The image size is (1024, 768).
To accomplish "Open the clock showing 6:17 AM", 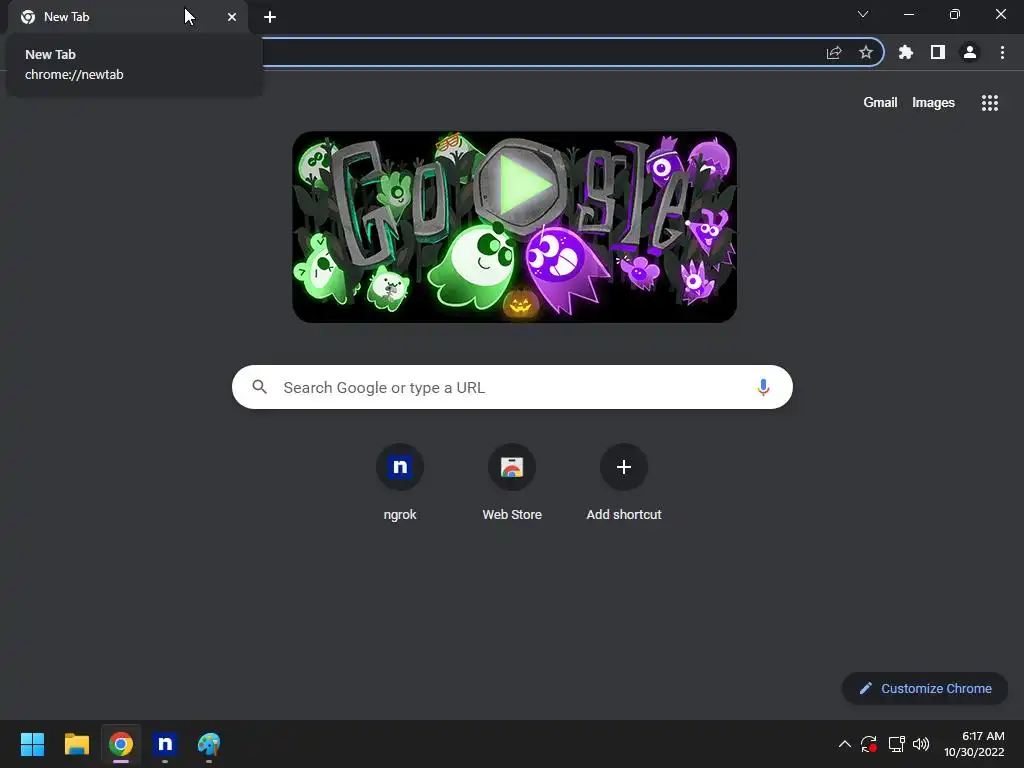I will pos(974,744).
